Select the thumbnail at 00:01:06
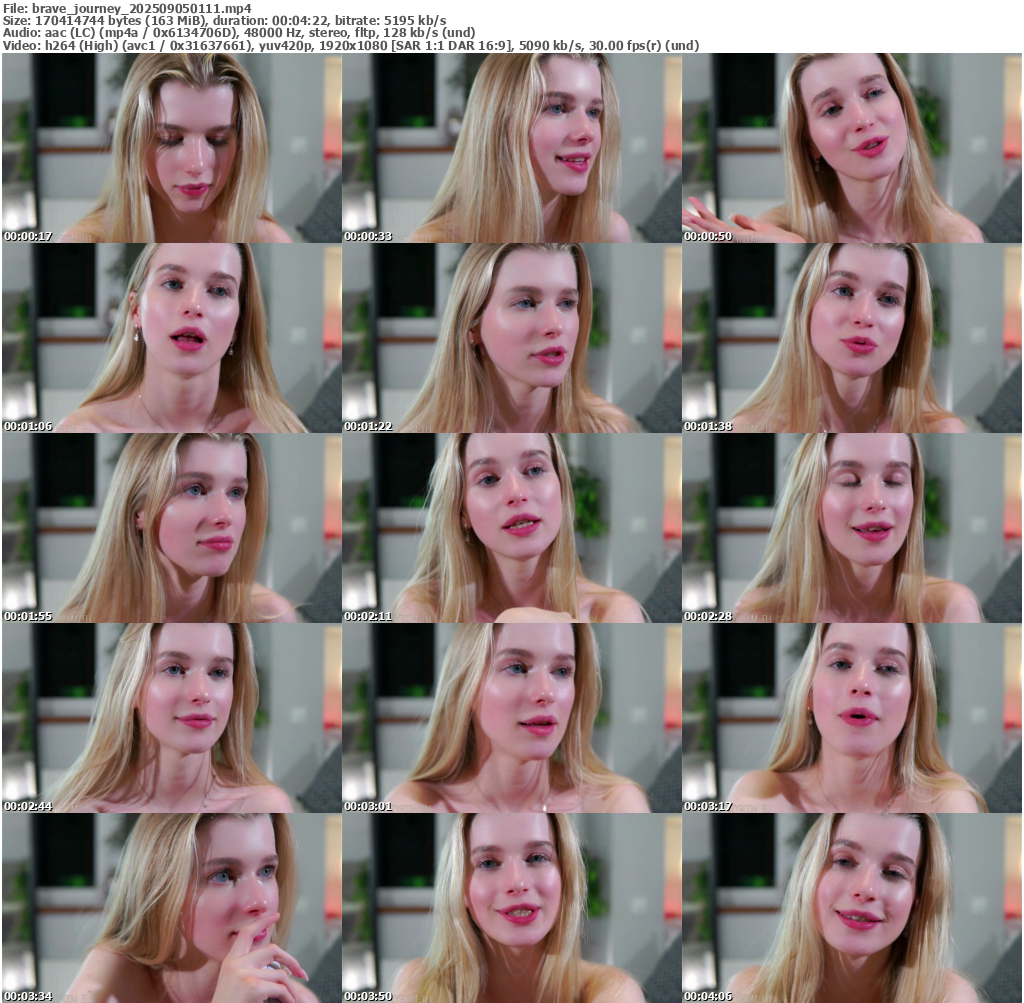1024x1003 pixels. coord(172,338)
